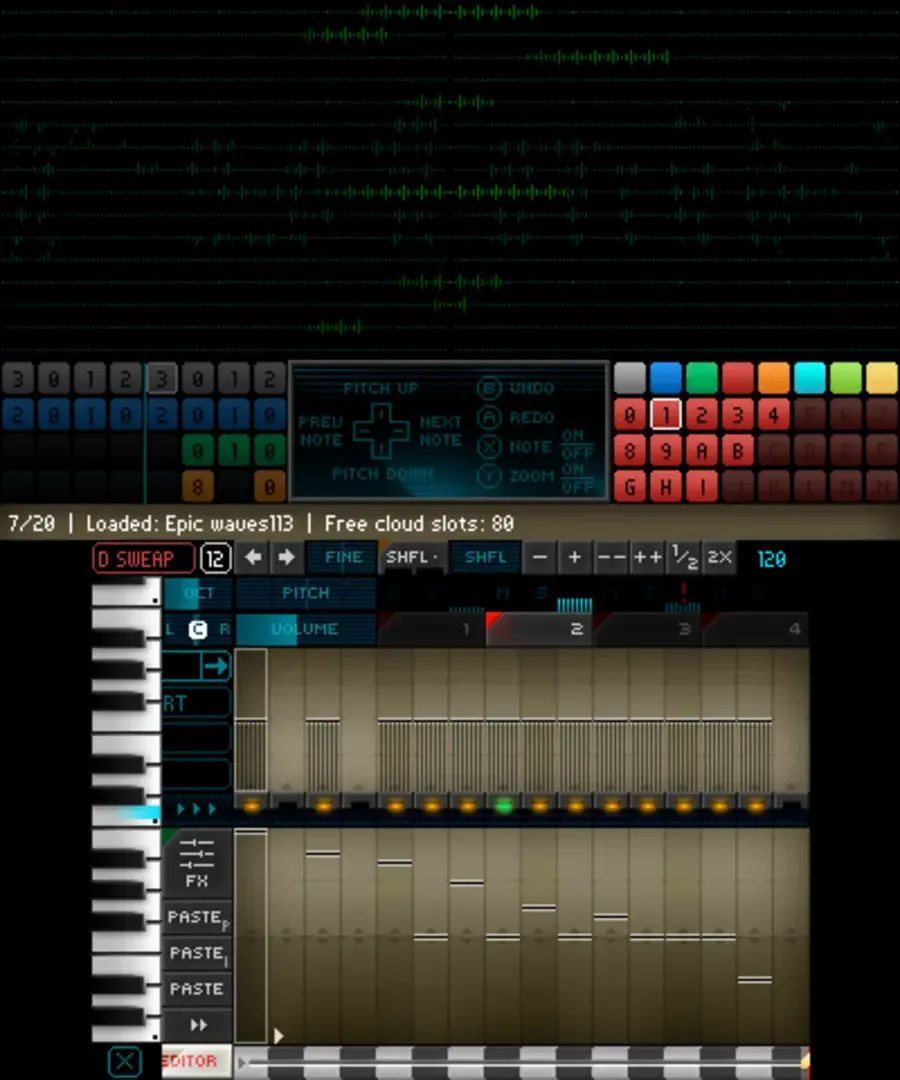The image size is (900, 1080).
Task: Toggle the center C pan selector
Action: click(198, 629)
